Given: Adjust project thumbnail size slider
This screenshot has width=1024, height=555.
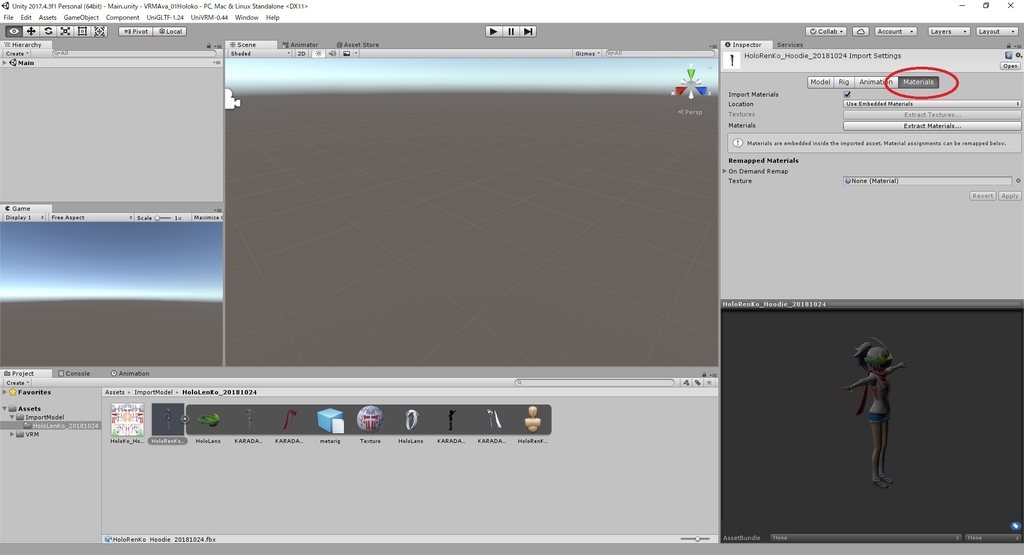Looking at the screenshot, I should (x=696, y=539).
